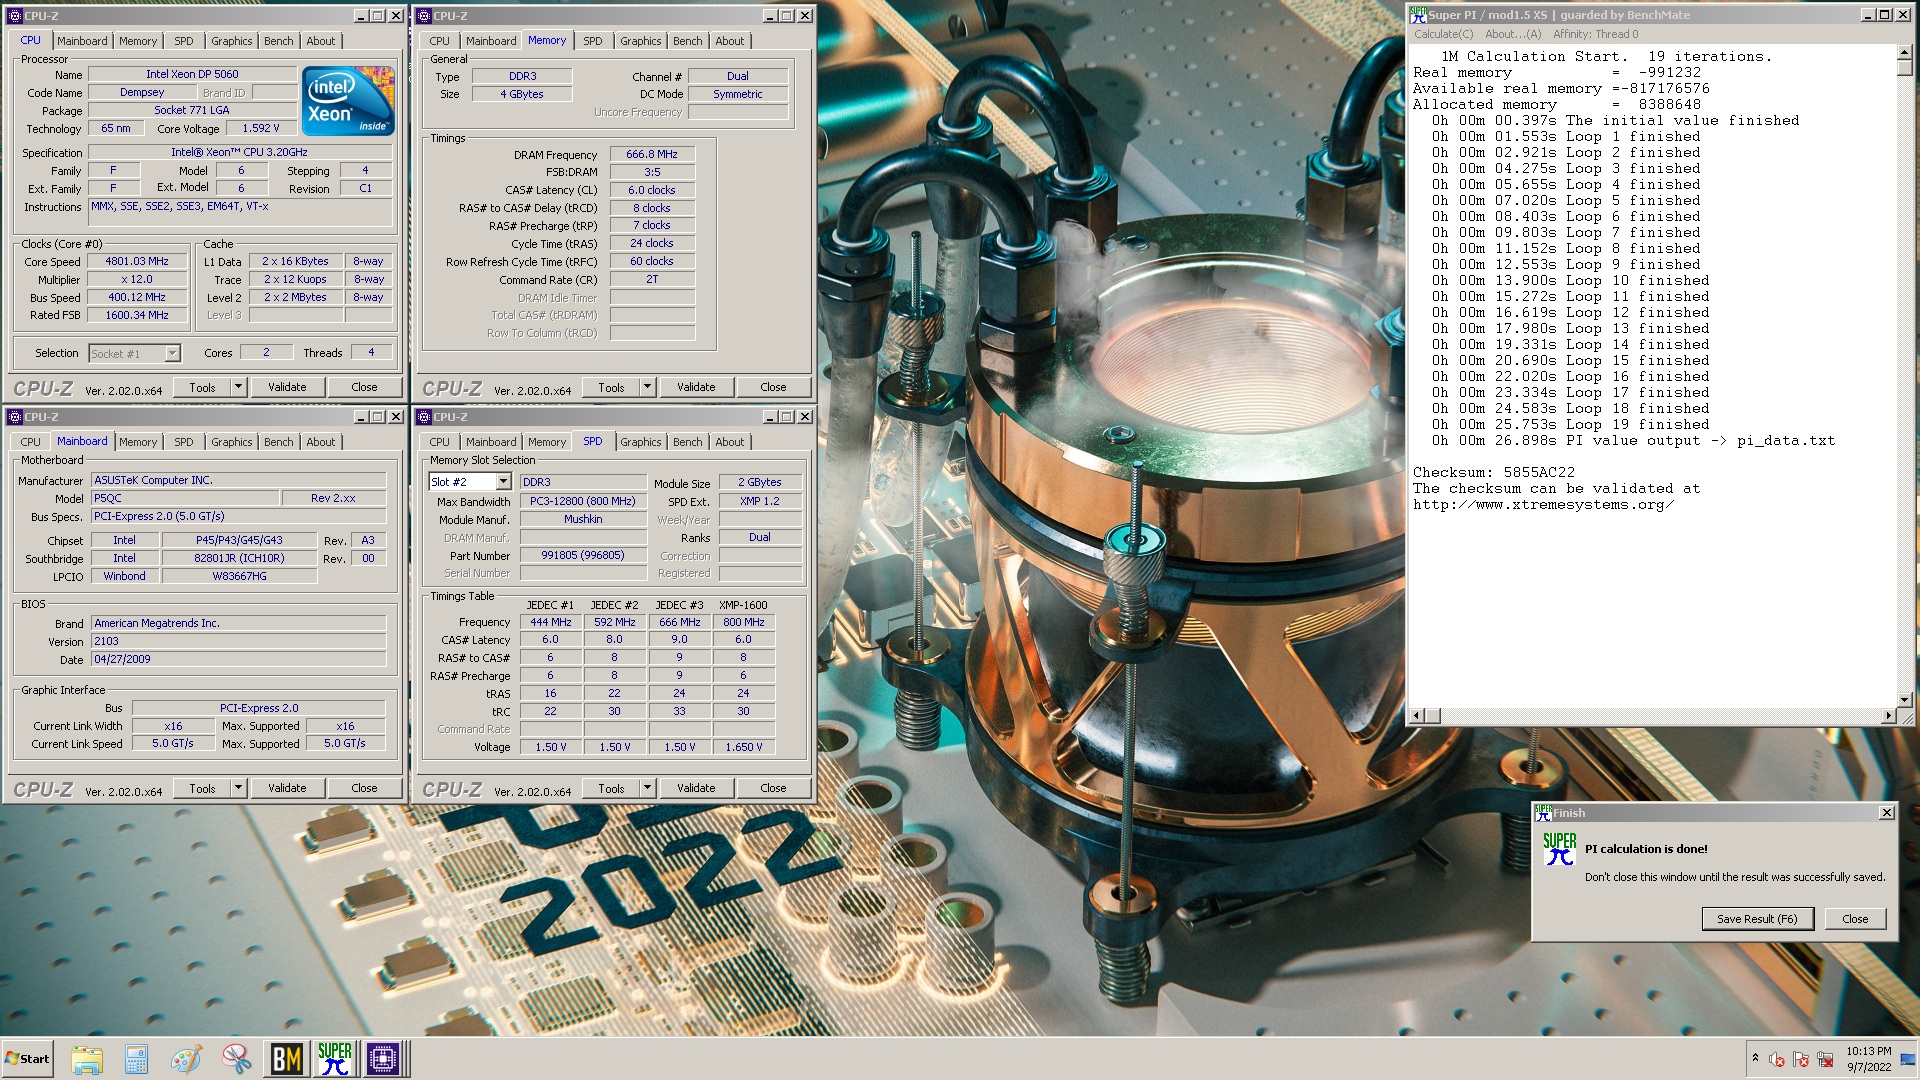The width and height of the screenshot is (1920, 1080).
Task: Click Validate in CPU tab window
Action: coord(287,387)
